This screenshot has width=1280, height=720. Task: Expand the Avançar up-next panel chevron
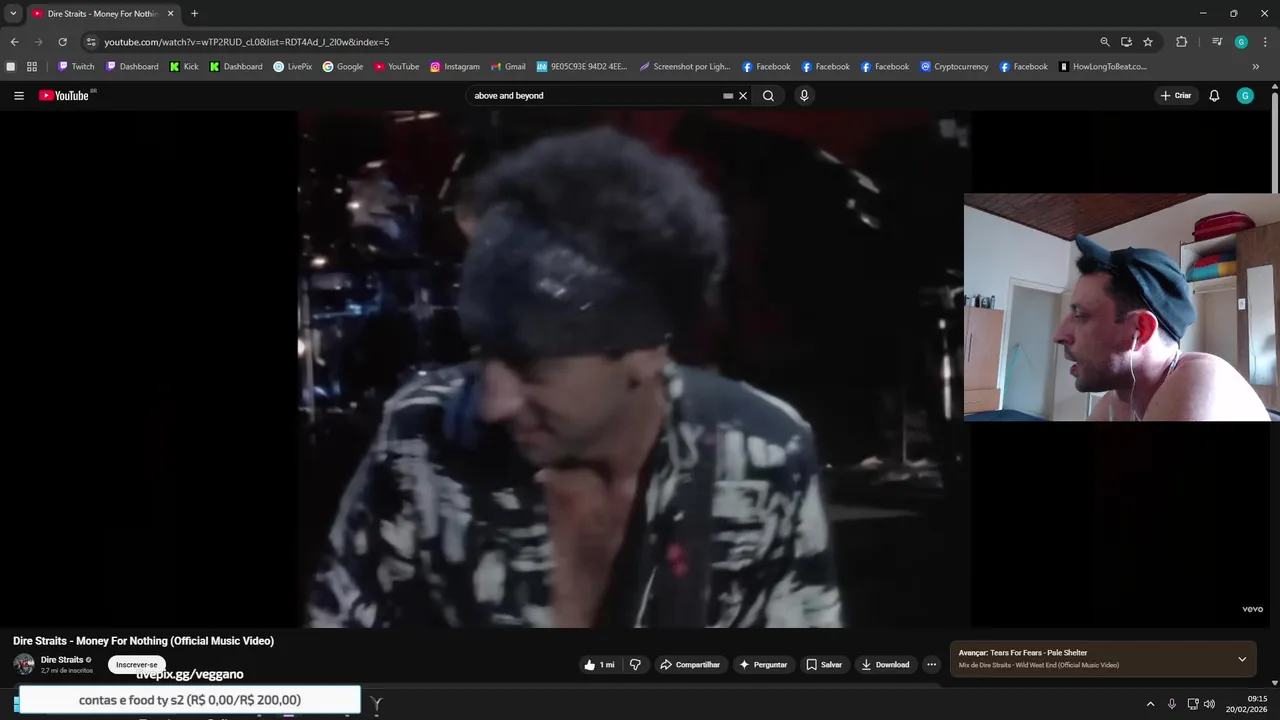[1242, 659]
